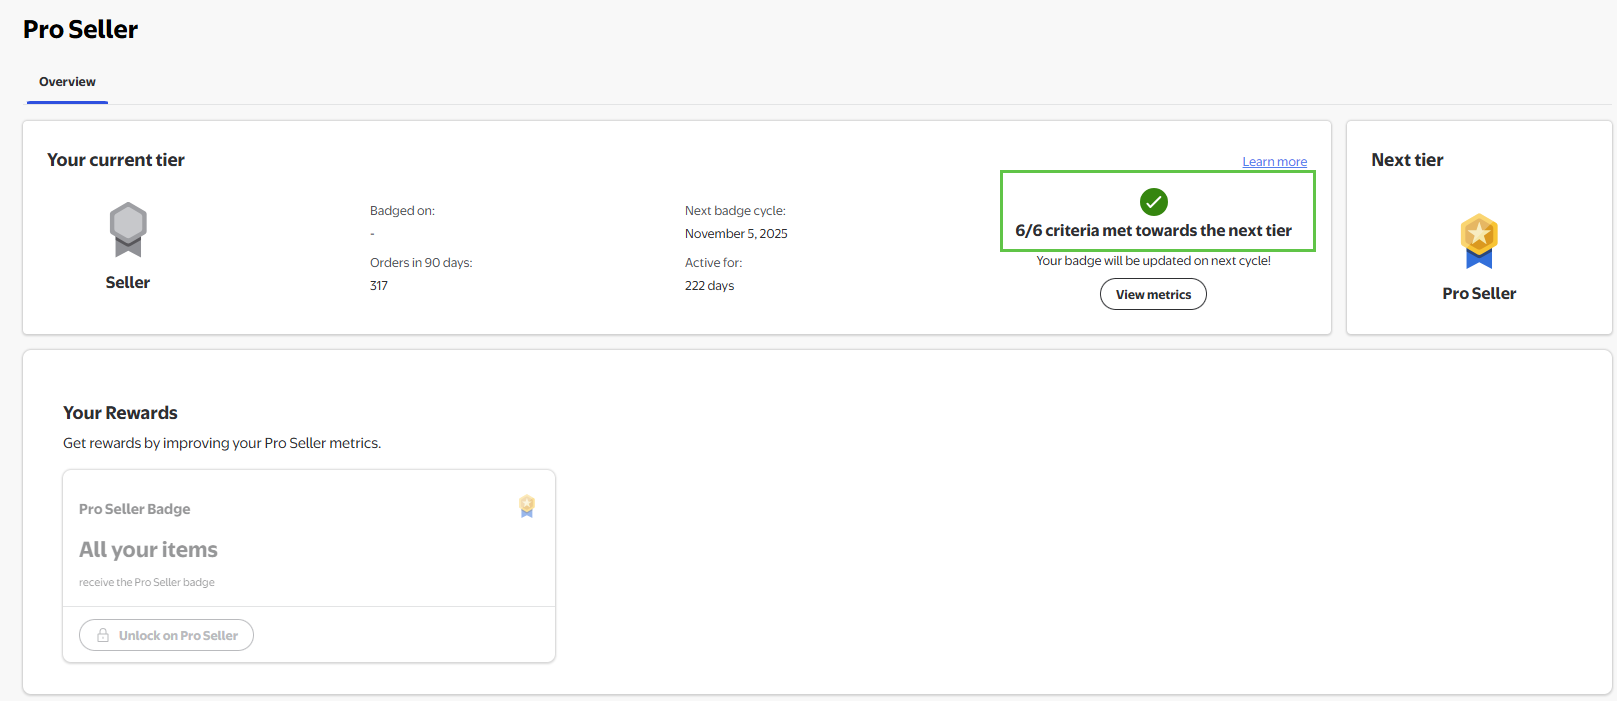Click the Your current tier heading

pos(116,160)
